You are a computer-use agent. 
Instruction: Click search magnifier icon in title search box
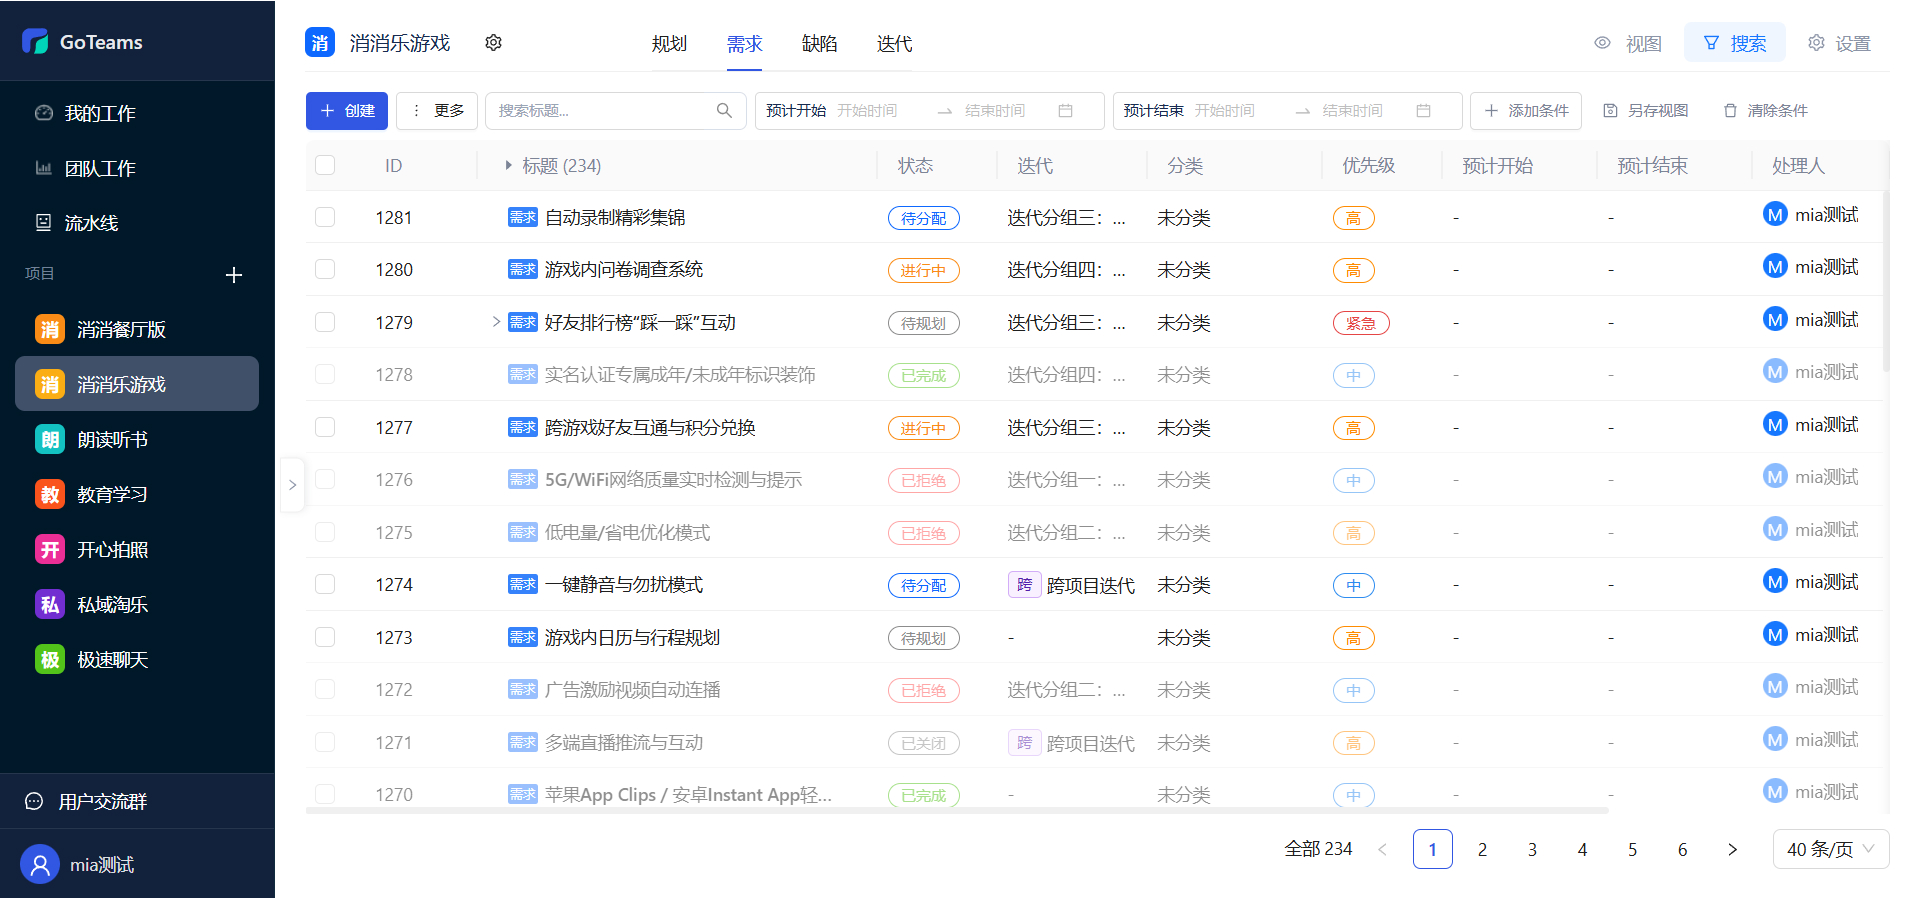[724, 111]
